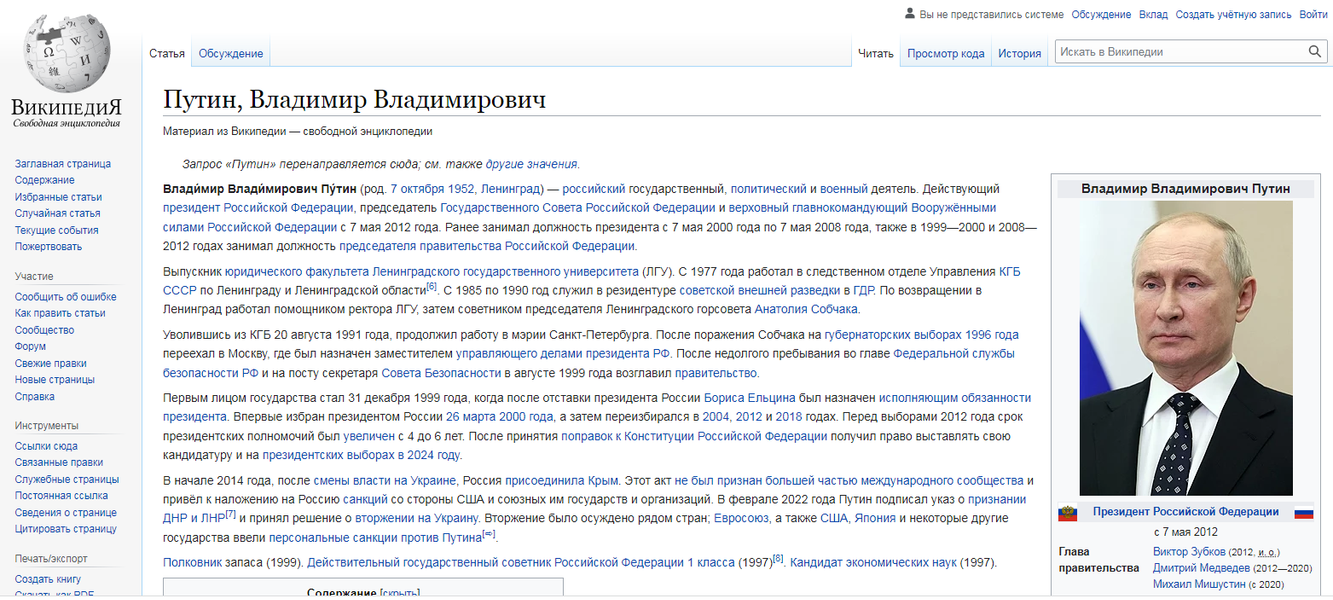The width and height of the screenshot is (1333, 600).
Task: Click the 'Вклад' link at top
Action: pyautogui.click(x=1153, y=15)
